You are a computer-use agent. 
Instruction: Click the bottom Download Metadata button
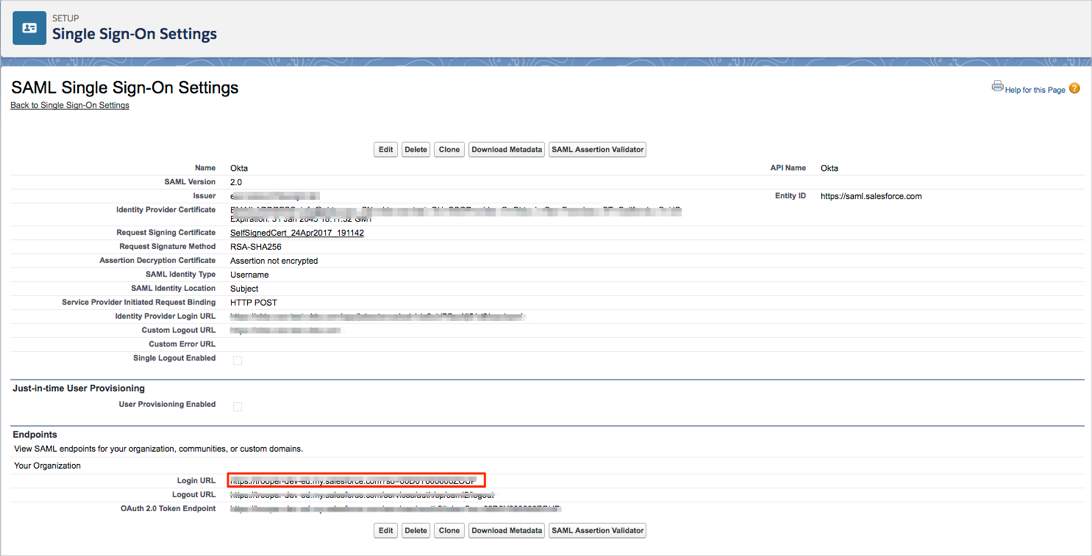[506, 531]
